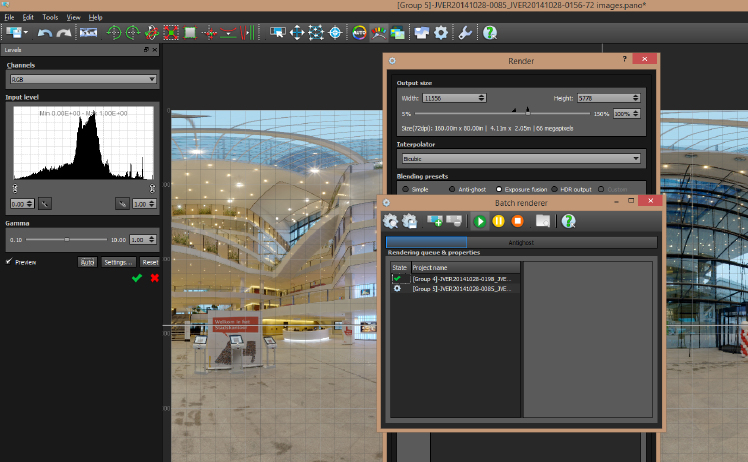
Task: Click the remove job icon with gray minus
Action: (454, 221)
